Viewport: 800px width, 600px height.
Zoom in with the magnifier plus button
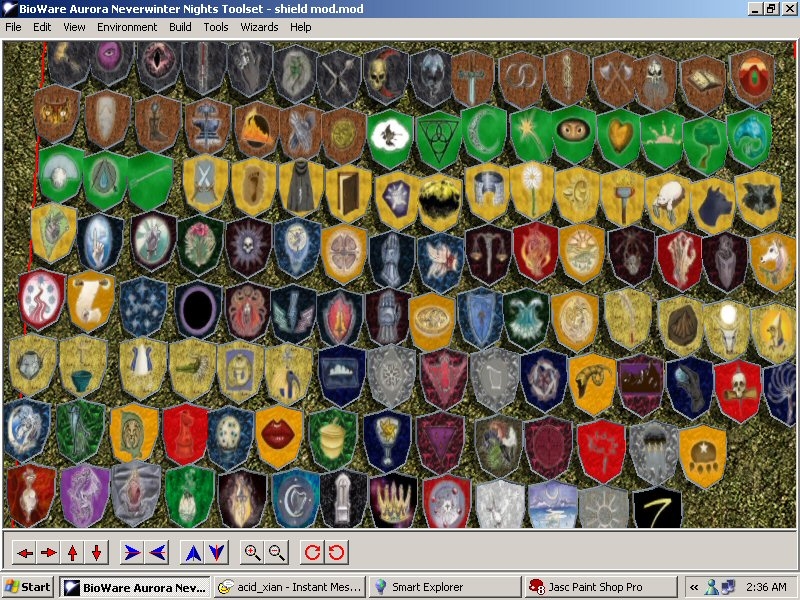point(253,552)
